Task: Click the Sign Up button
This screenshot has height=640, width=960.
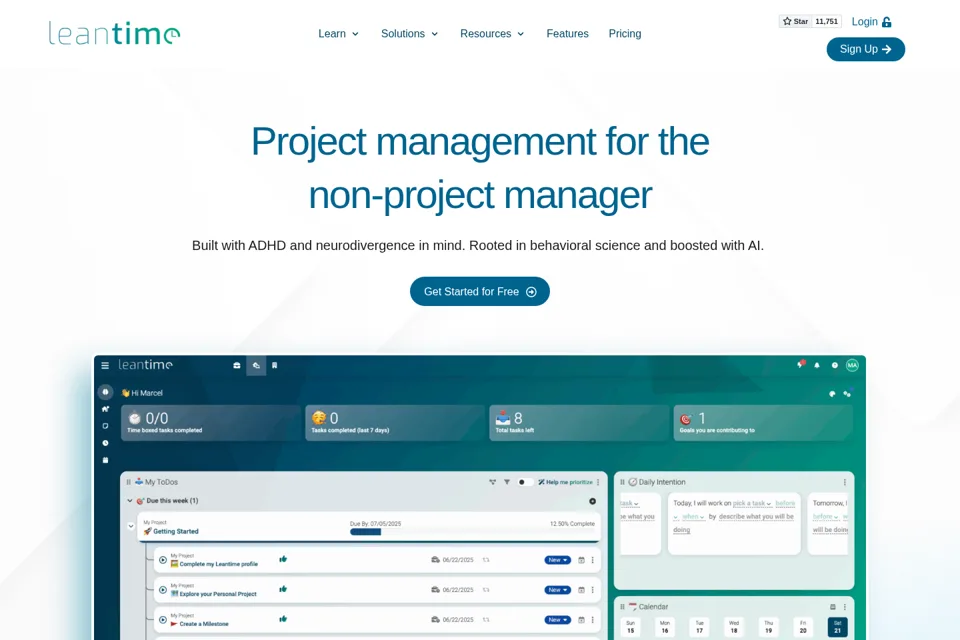Action: [866, 49]
